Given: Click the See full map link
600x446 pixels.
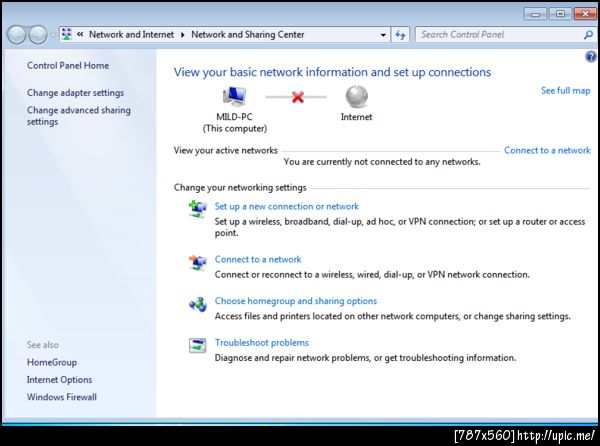Looking at the screenshot, I should click(x=566, y=91).
